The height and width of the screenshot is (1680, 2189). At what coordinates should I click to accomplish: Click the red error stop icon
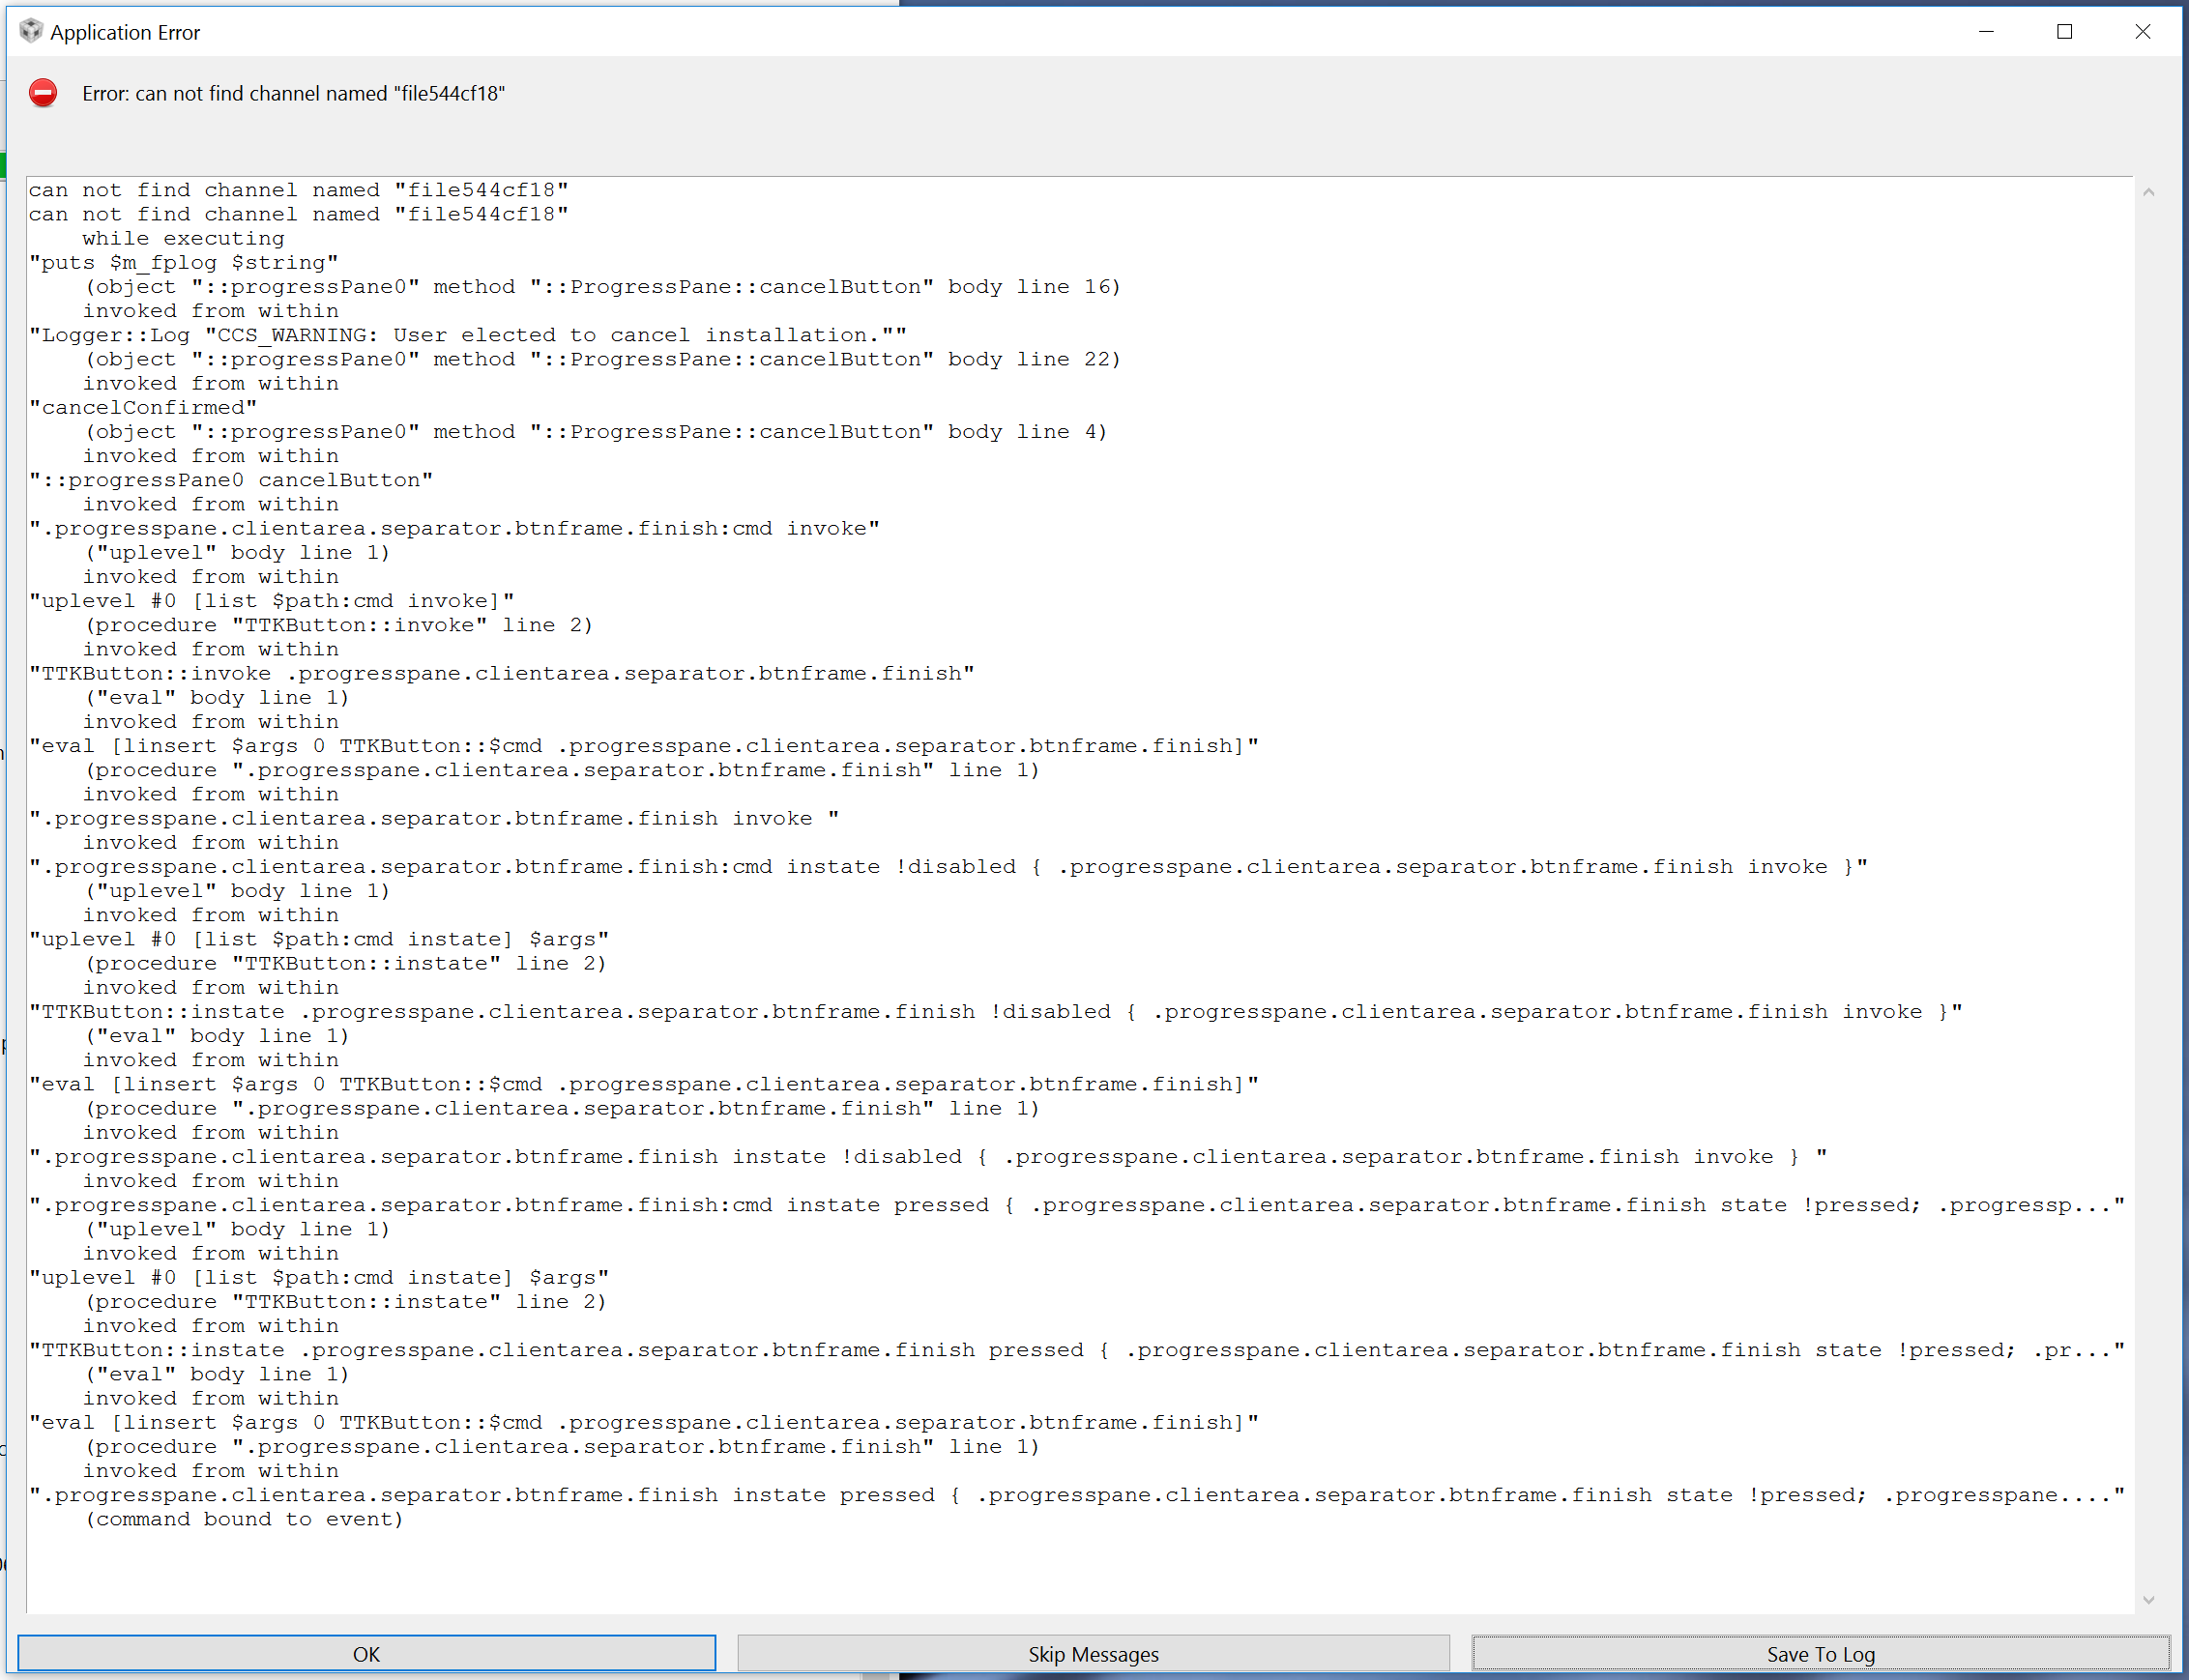pos(43,93)
